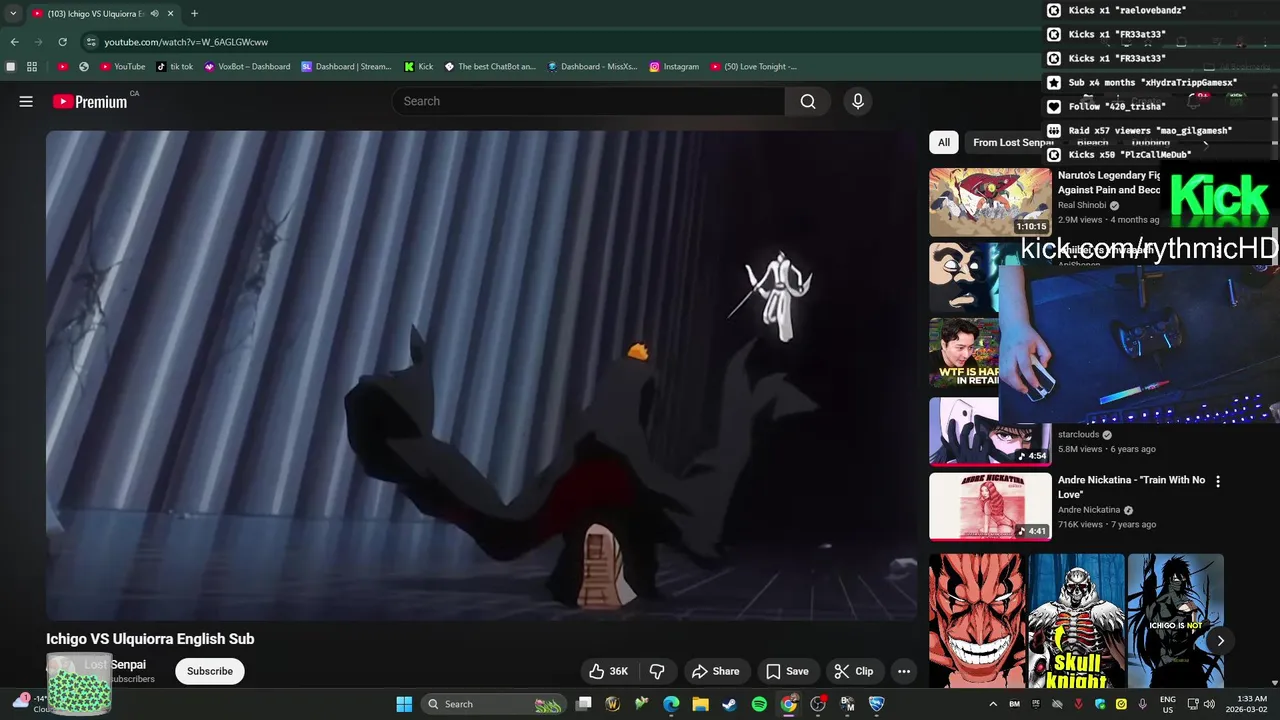
Task: Open Chrome apps grid shortcut
Action: [x=32, y=67]
